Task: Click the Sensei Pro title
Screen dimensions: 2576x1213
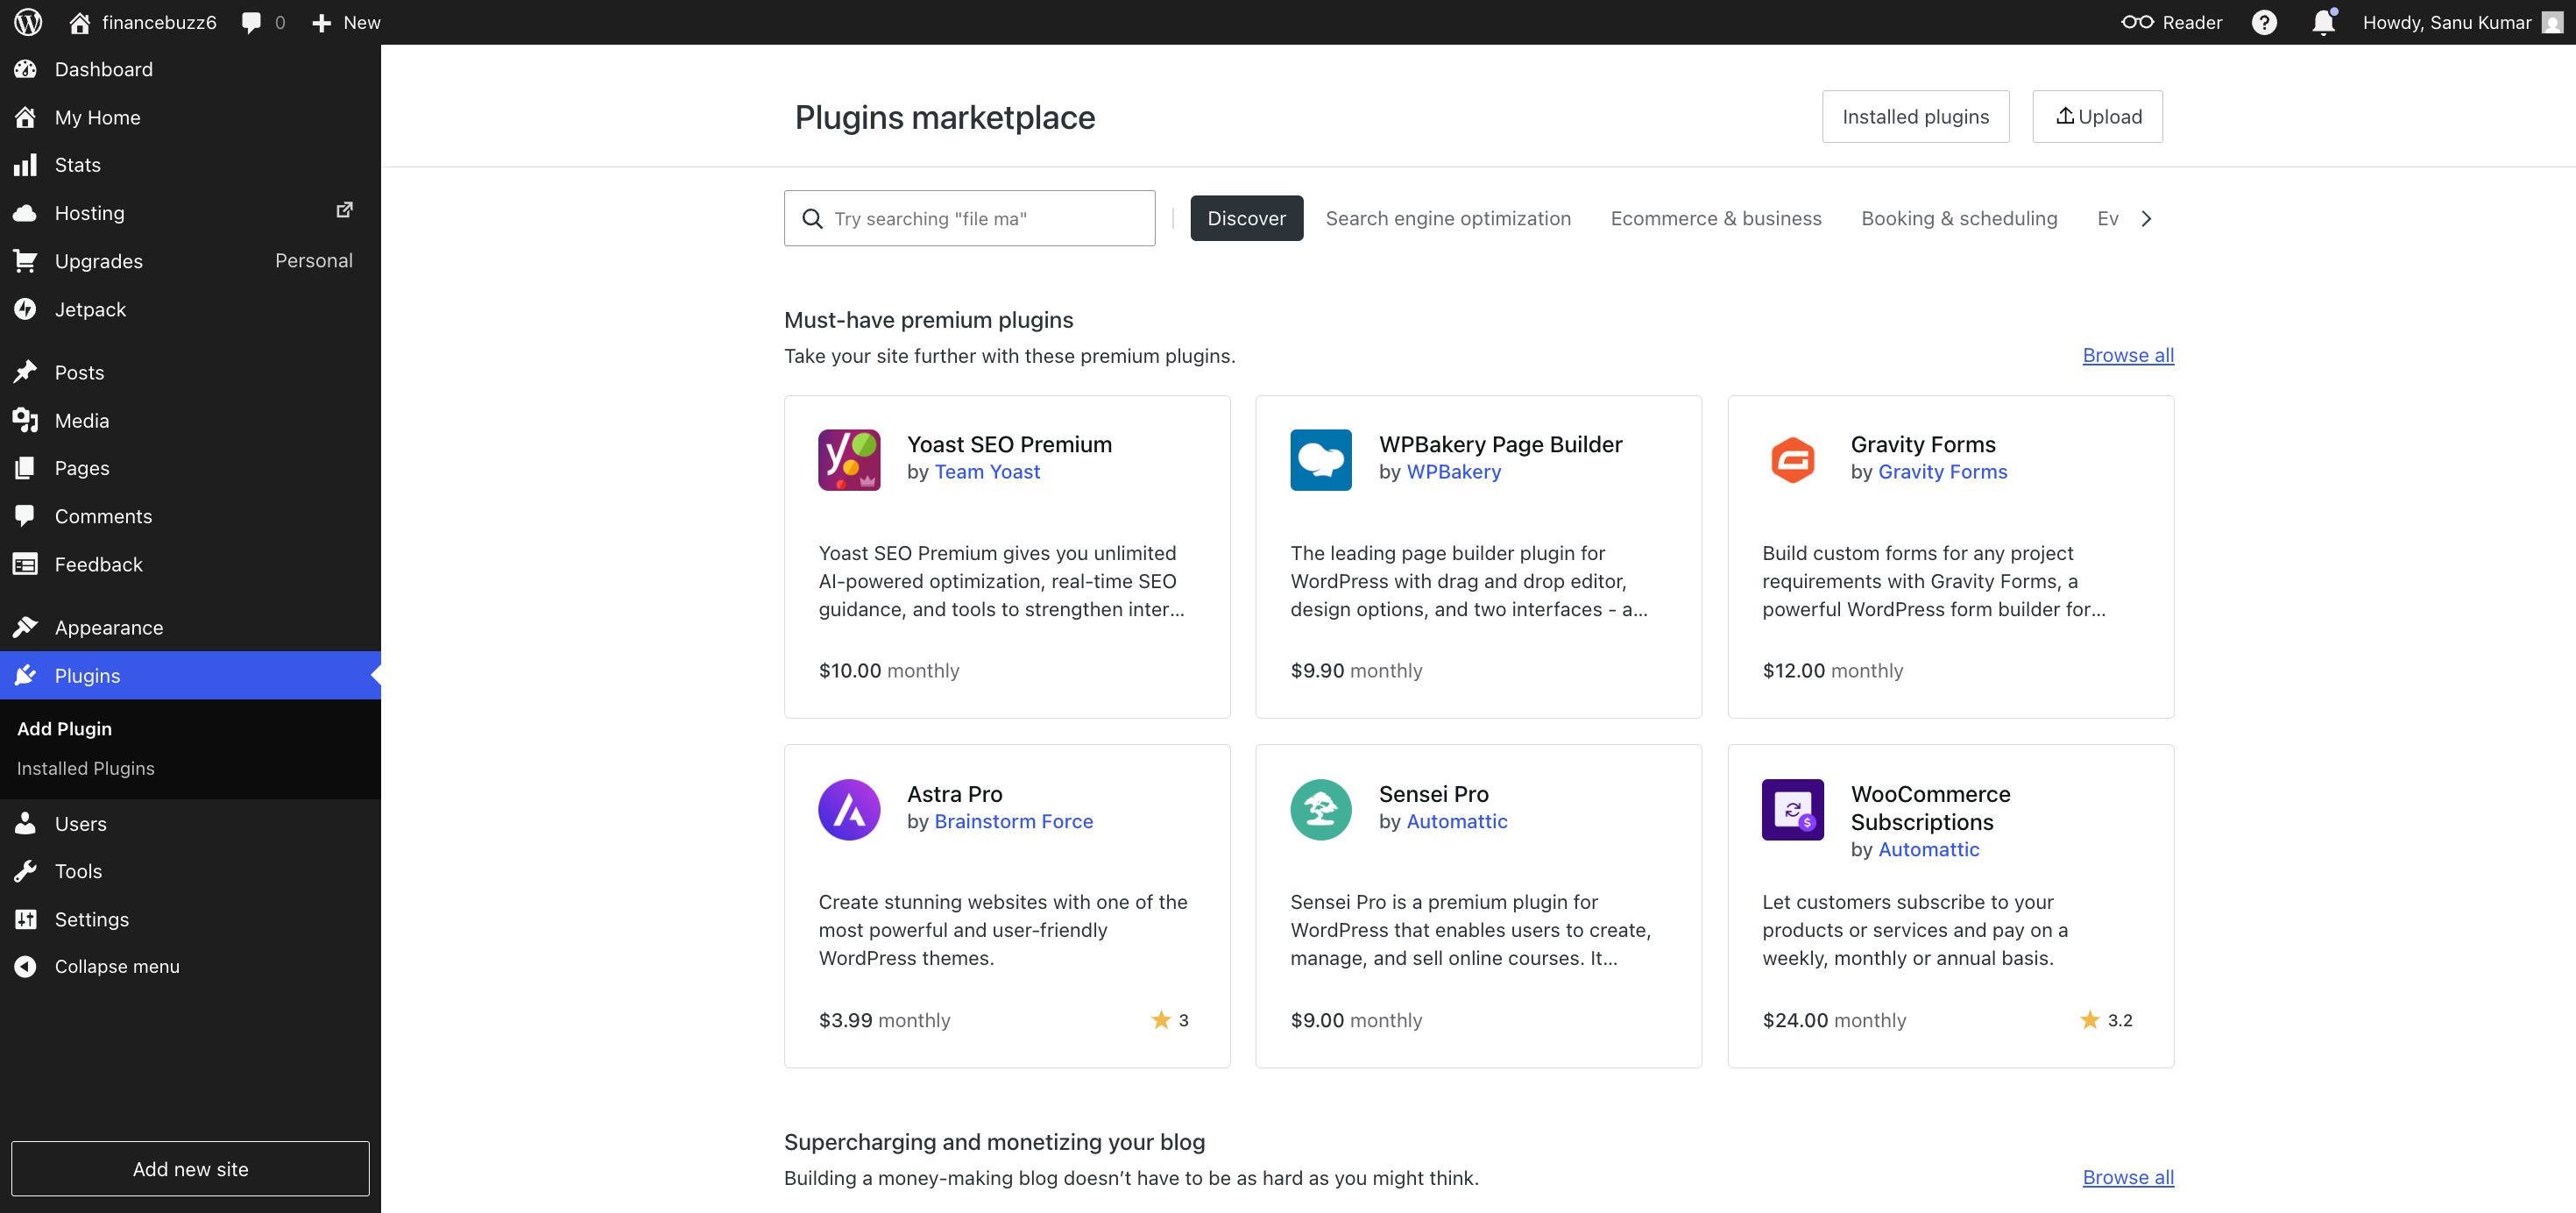Action: [1433, 793]
